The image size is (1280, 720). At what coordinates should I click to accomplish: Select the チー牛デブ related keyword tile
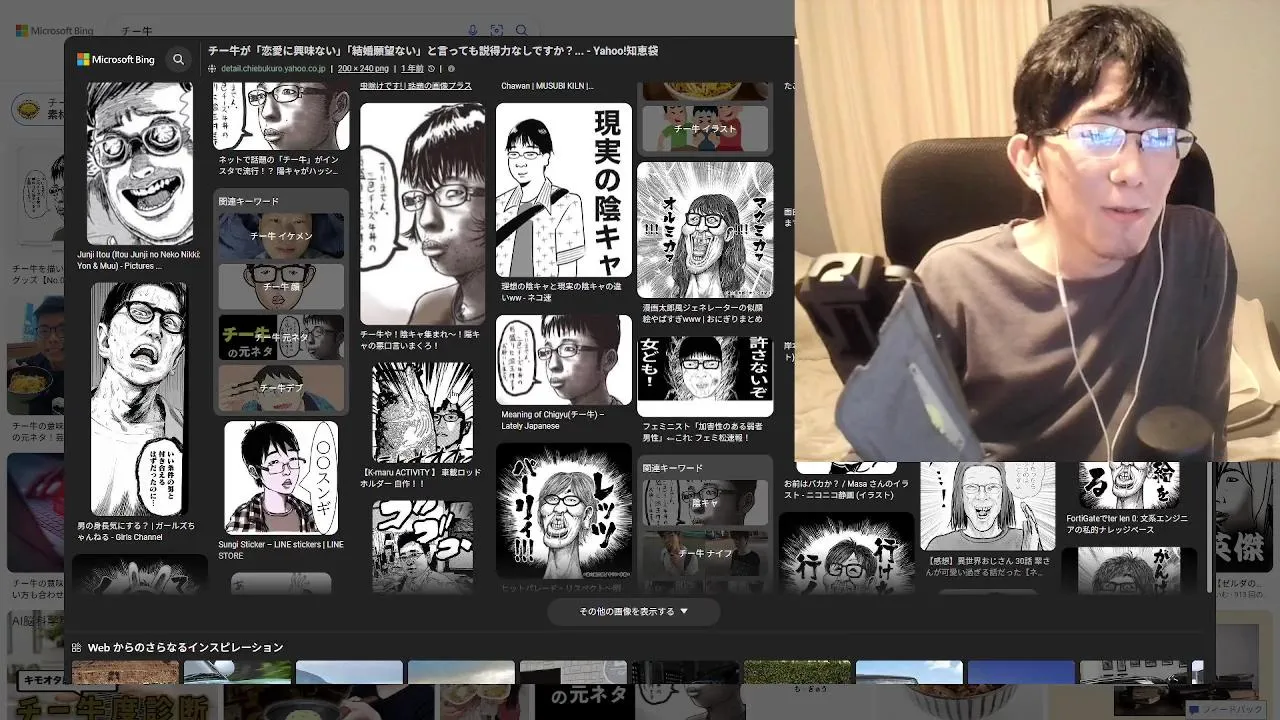(x=281, y=388)
